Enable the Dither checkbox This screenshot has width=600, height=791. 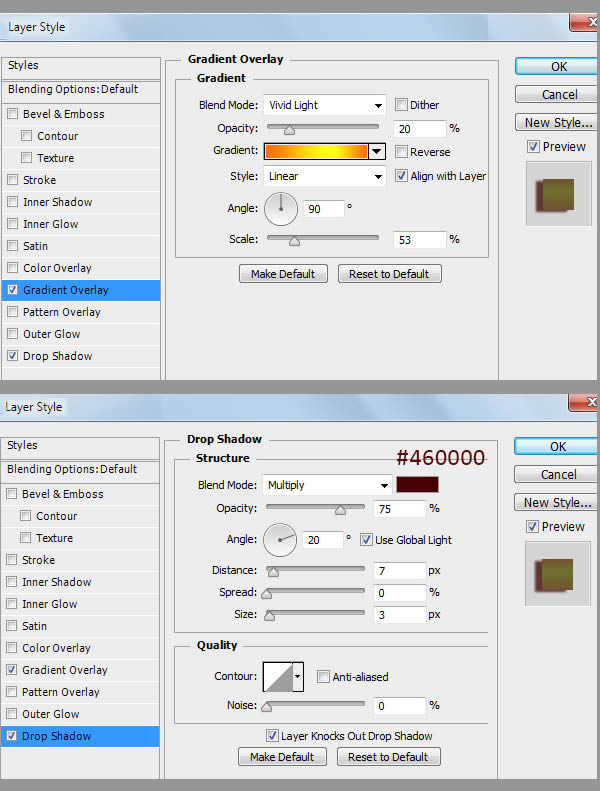(x=402, y=105)
